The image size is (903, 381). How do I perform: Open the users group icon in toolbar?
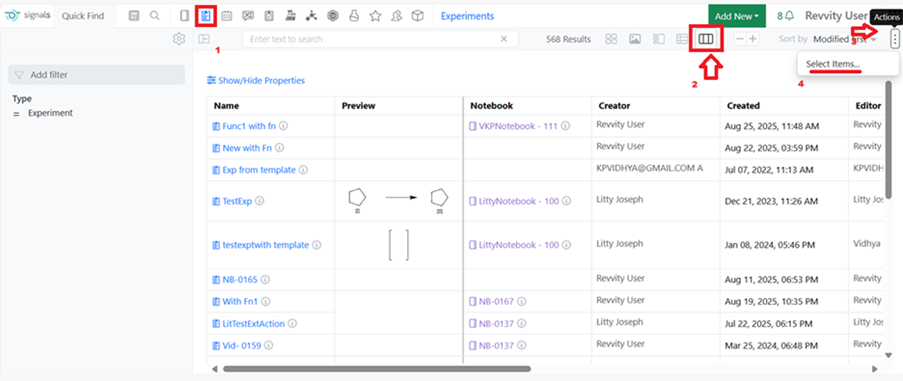[x=396, y=16]
